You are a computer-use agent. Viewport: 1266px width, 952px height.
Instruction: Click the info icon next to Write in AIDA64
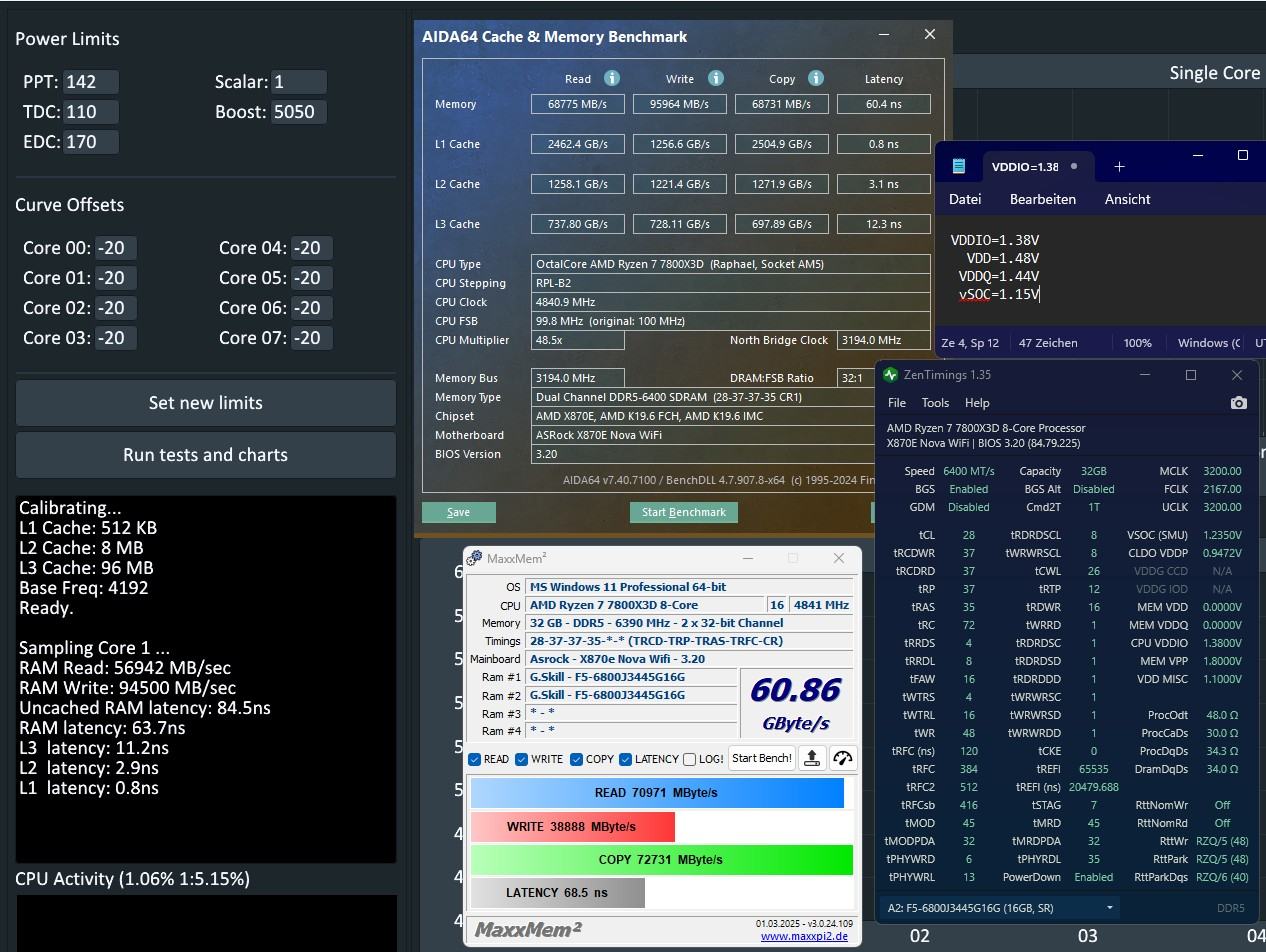[716, 78]
